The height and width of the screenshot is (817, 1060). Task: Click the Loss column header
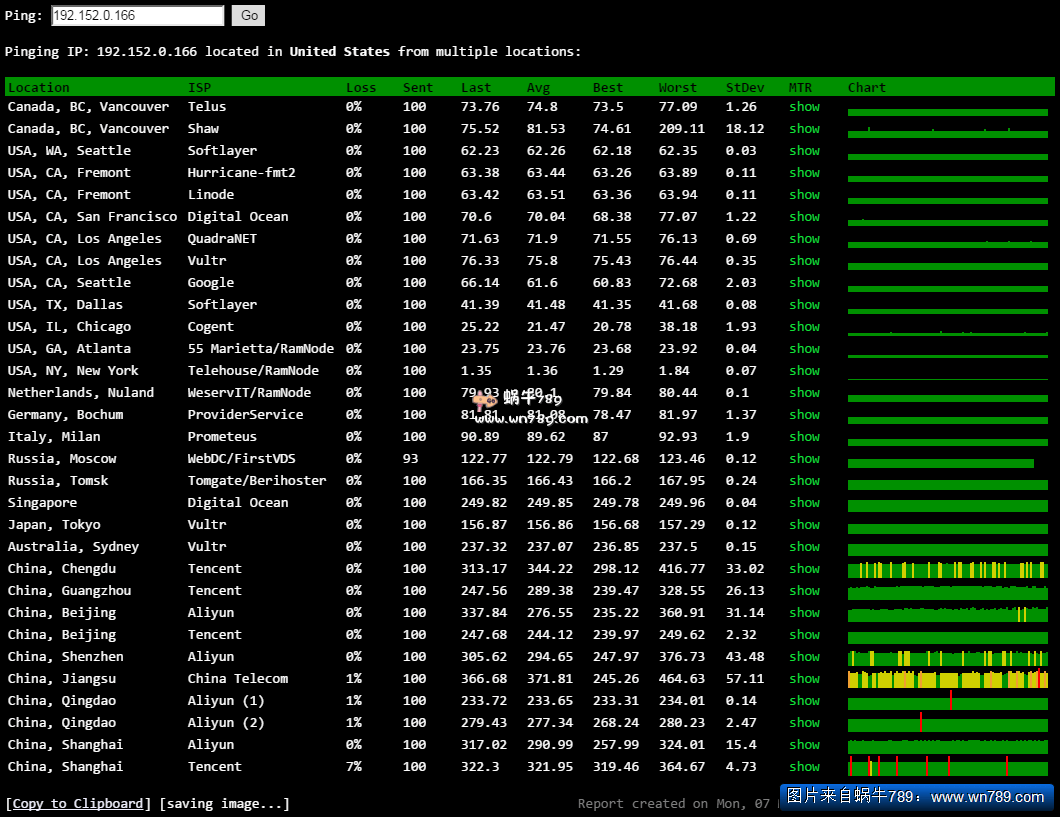tap(361, 88)
